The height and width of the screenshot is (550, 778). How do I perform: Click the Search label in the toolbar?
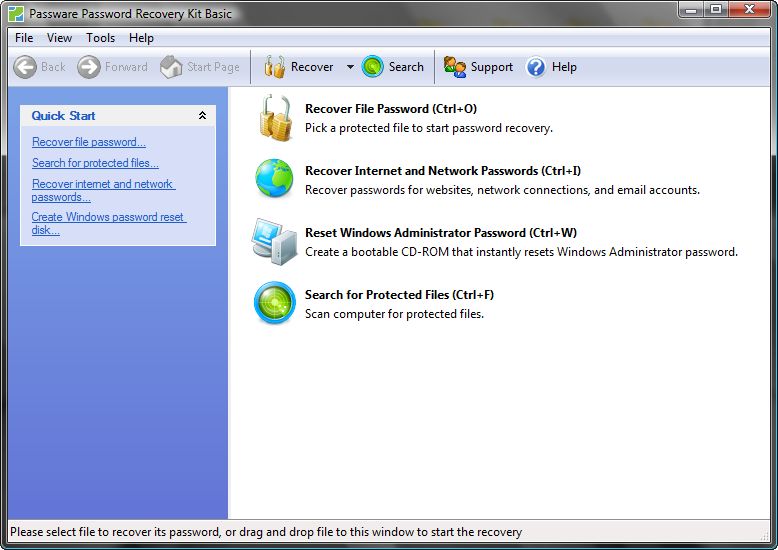[x=406, y=67]
